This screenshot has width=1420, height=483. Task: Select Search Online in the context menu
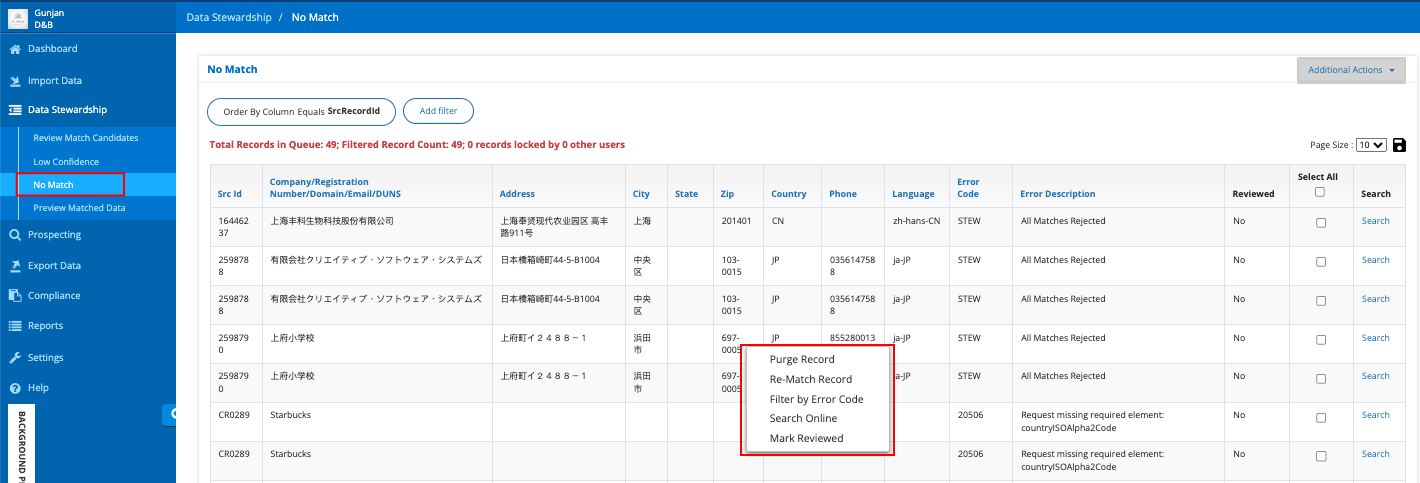click(x=803, y=418)
